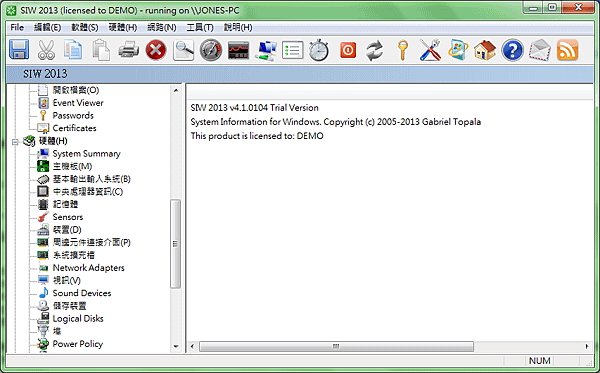Click the Windows logo box icon
600x373 pixels.
(458, 50)
